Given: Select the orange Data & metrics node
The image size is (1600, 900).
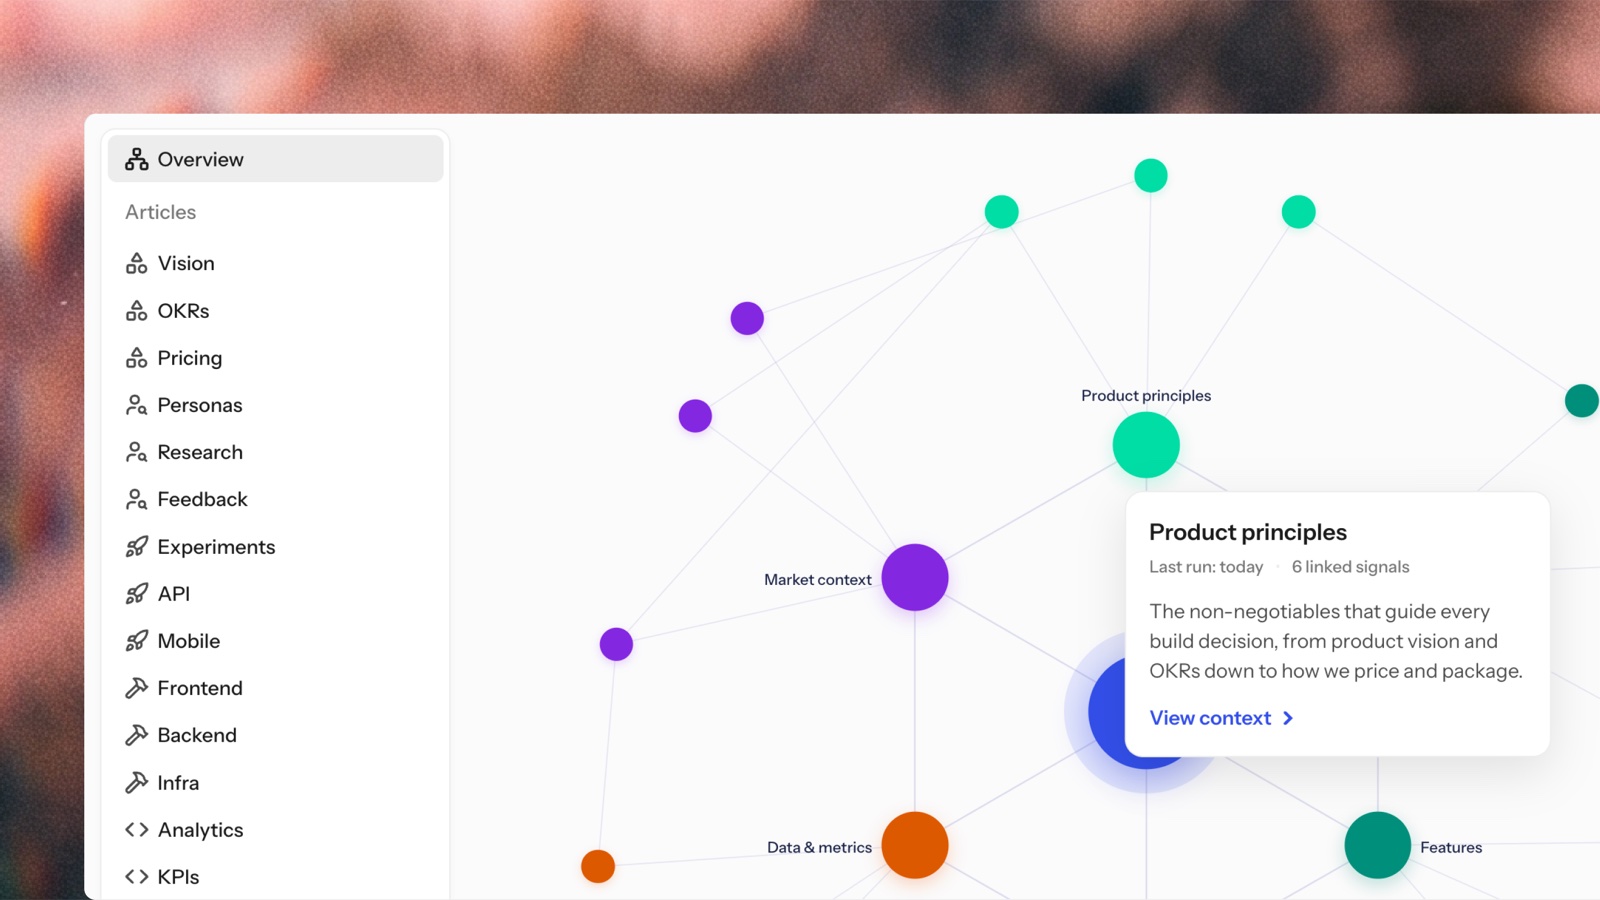Looking at the screenshot, I should point(915,845).
